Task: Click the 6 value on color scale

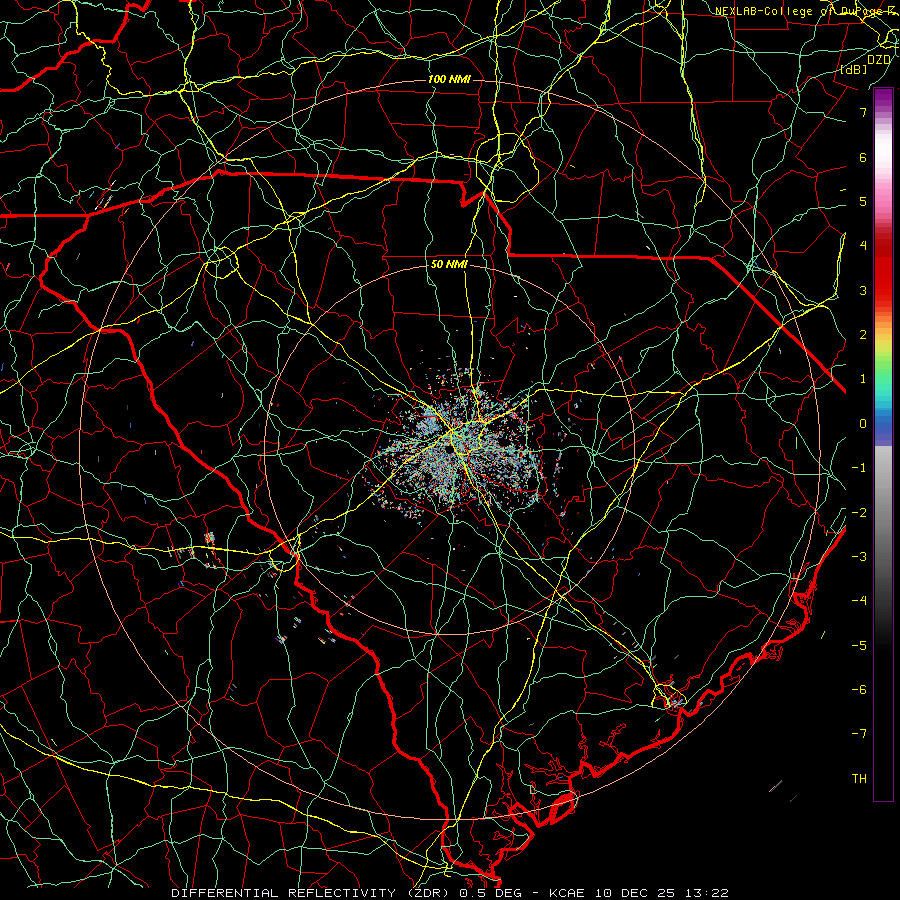Action: click(863, 157)
